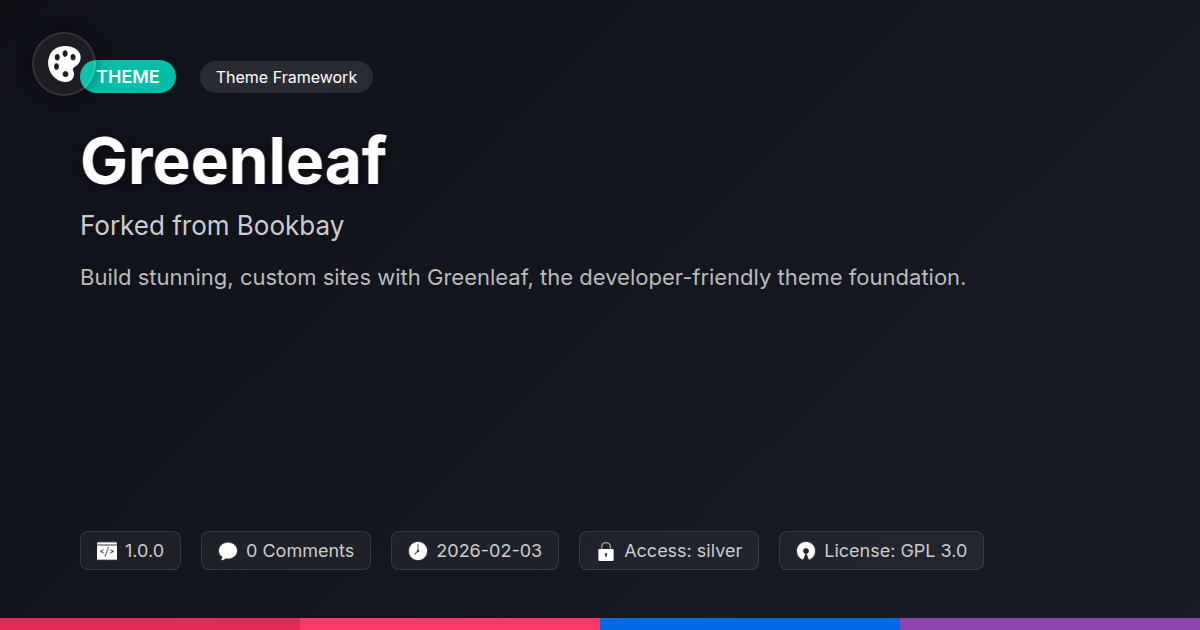Click the license open-source icon

point(806,551)
